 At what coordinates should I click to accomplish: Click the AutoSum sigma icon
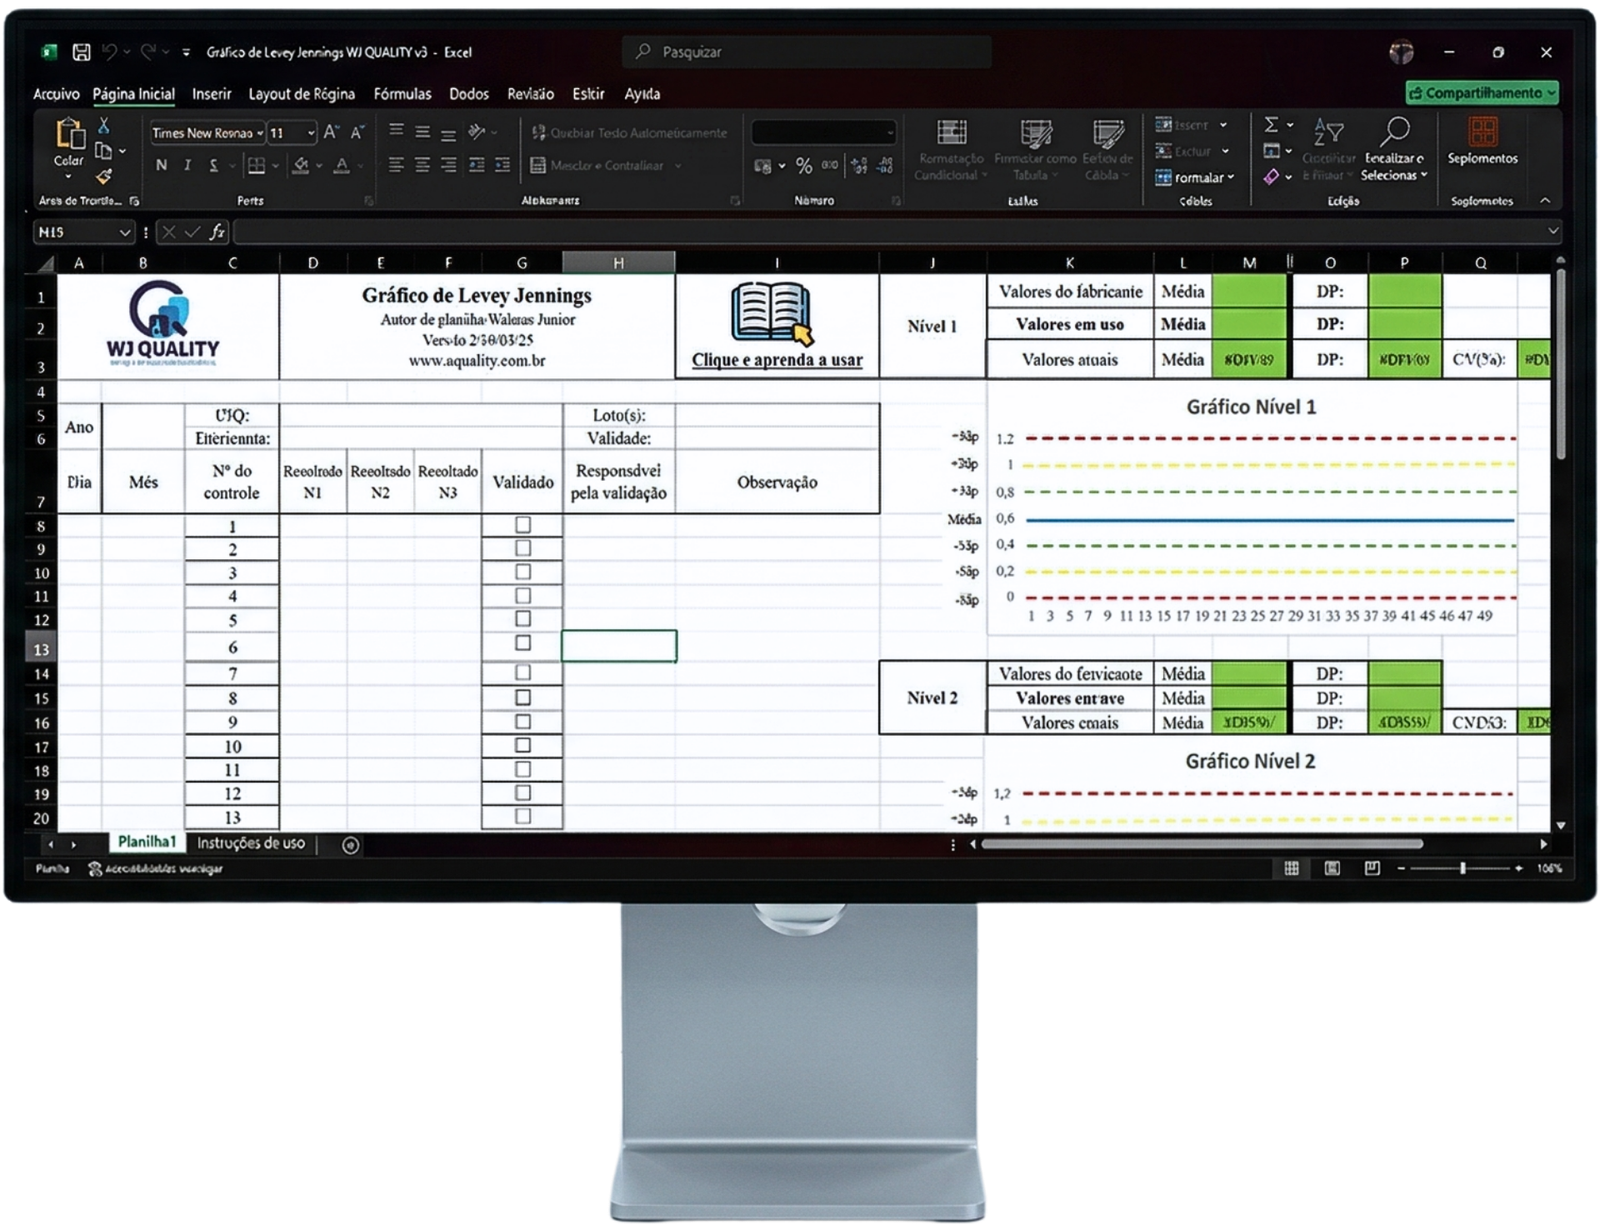1271,125
